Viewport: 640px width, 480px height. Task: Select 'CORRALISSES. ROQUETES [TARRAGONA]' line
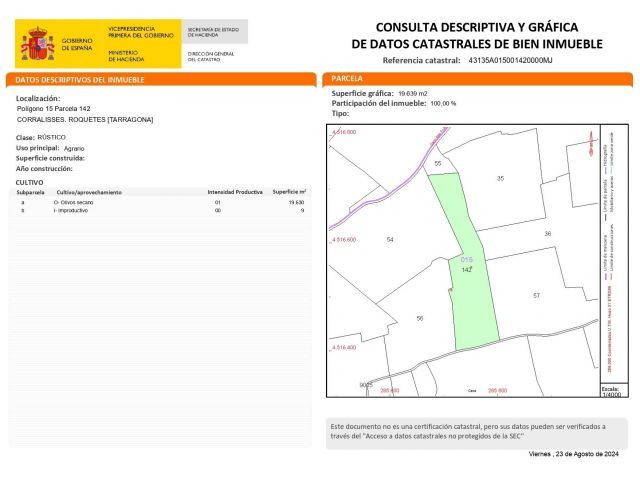(x=85, y=120)
